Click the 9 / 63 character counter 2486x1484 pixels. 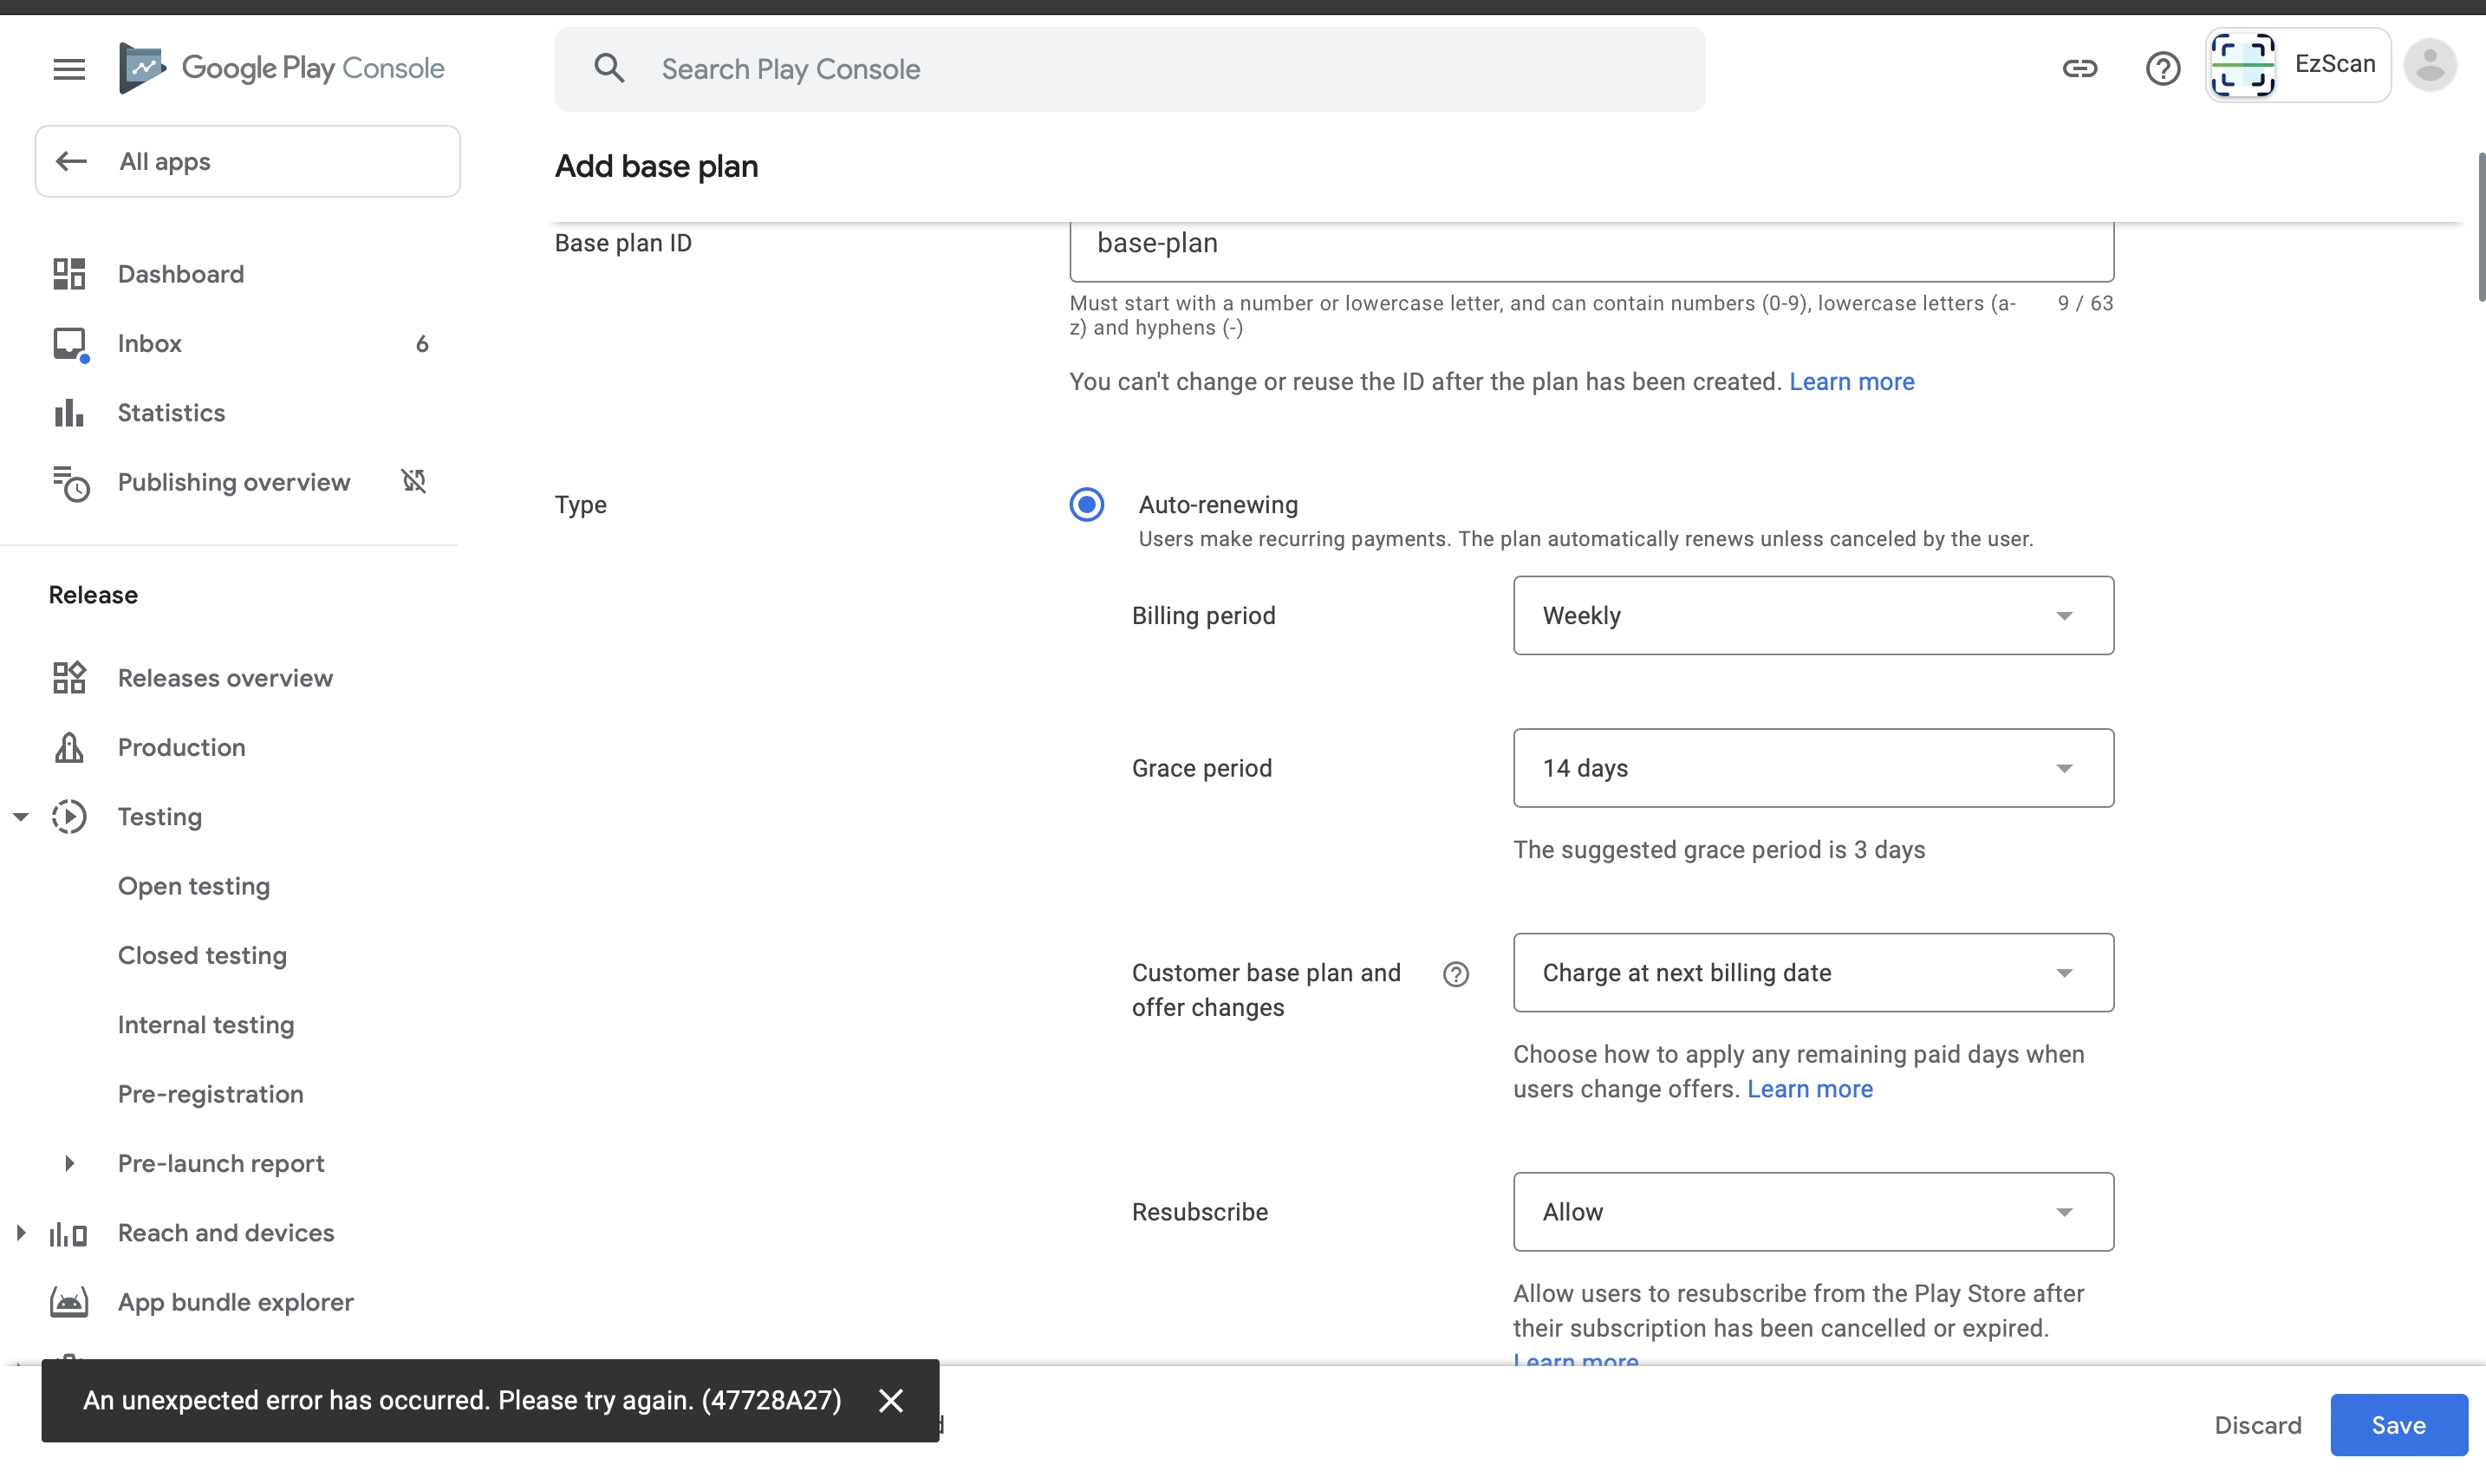[2085, 303]
